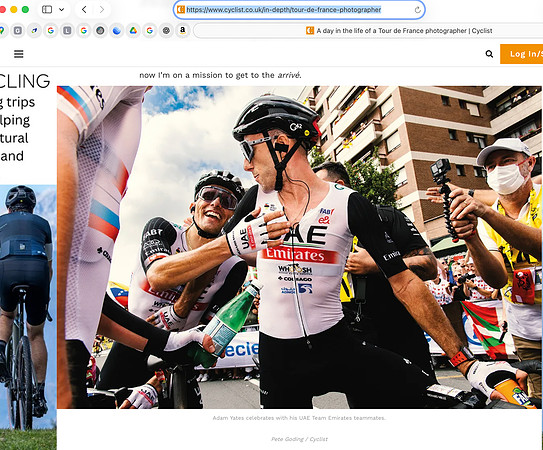Click the 'CLING' advert headline text
This screenshot has width=543, height=450.
pos(25,81)
